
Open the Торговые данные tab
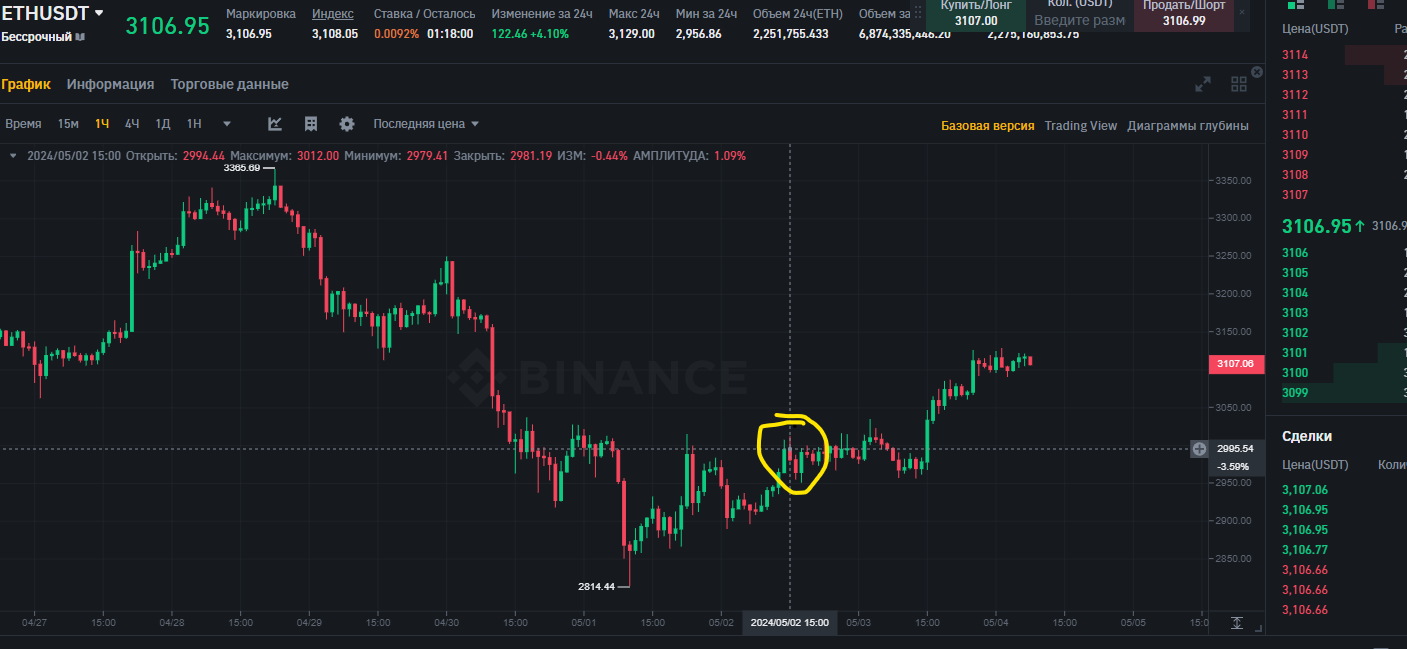pos(229,84)
